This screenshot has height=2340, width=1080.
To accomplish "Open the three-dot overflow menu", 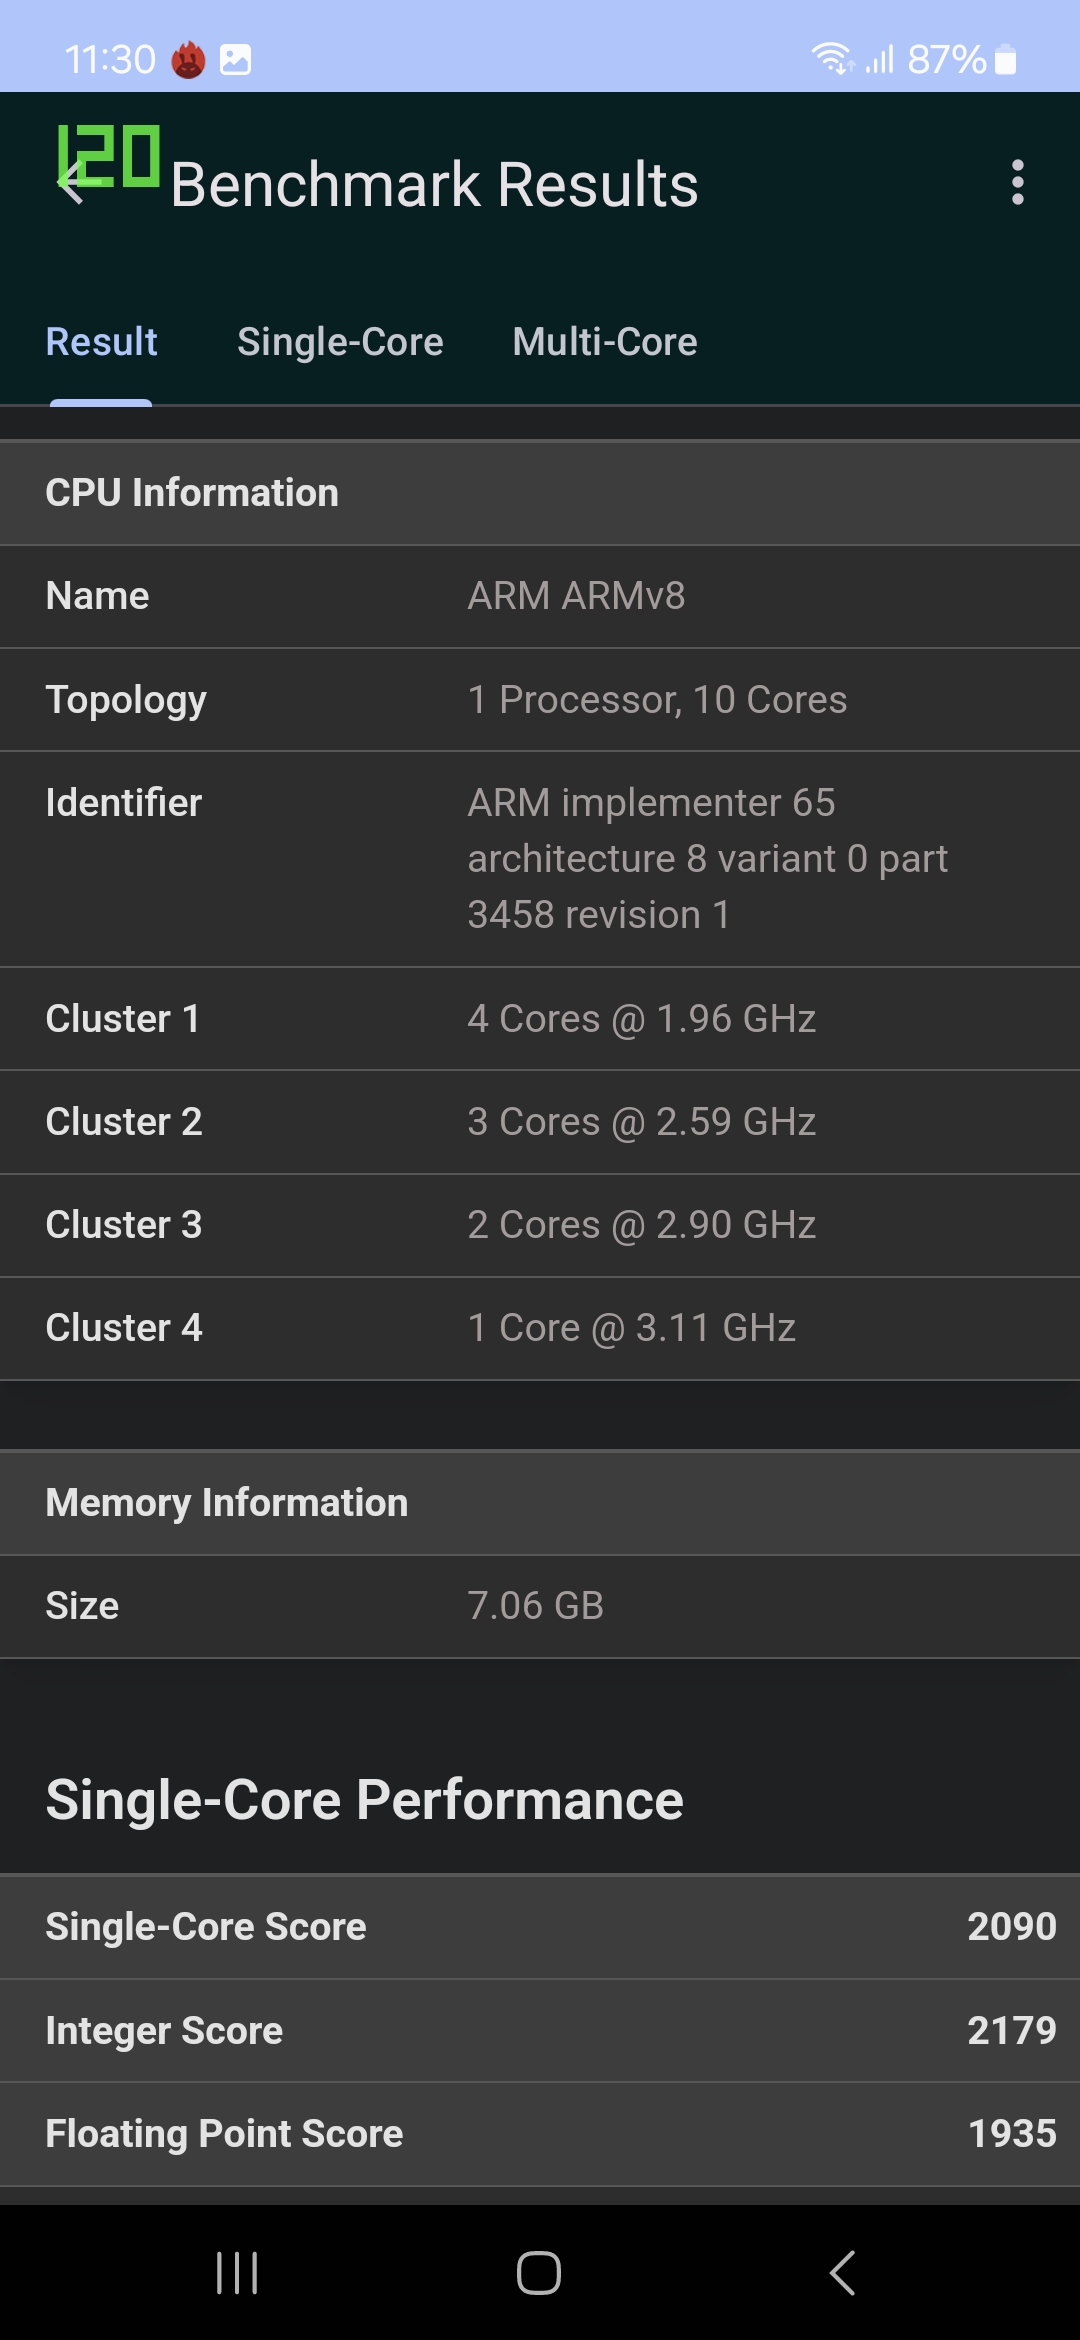I will point(1017,183).
